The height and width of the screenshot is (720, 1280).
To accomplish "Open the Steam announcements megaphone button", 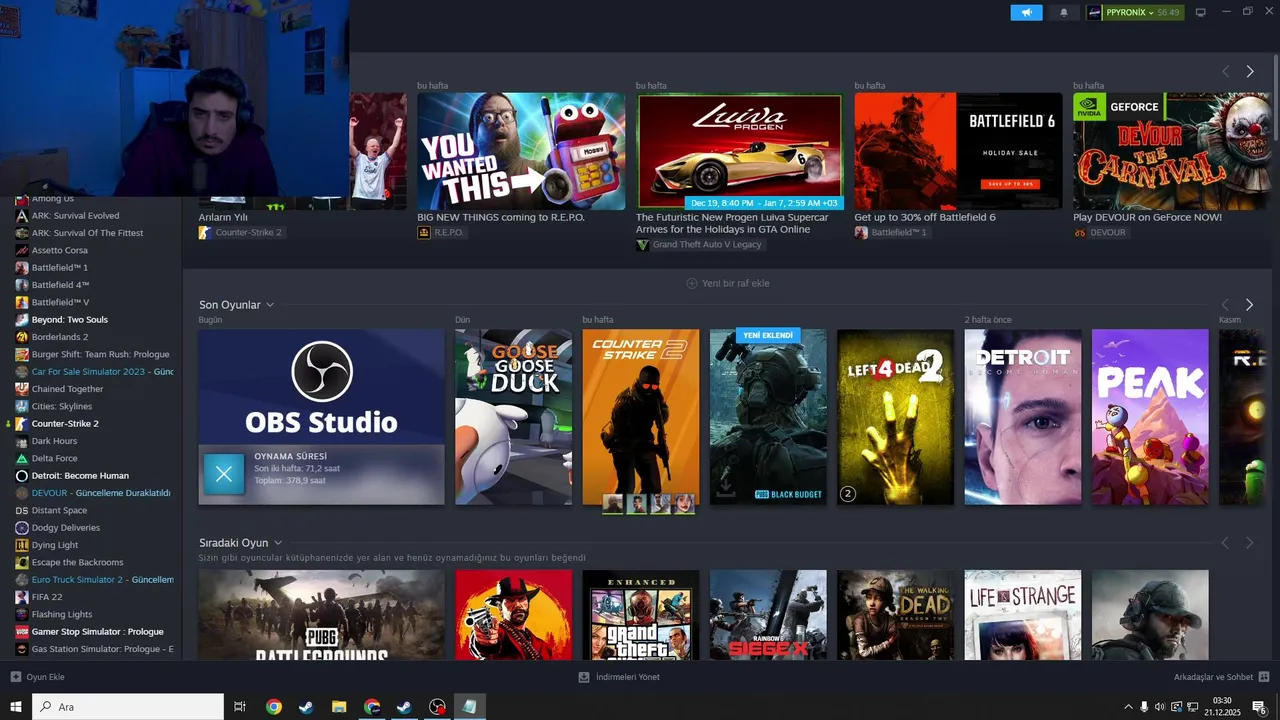I will (1026, 13).
